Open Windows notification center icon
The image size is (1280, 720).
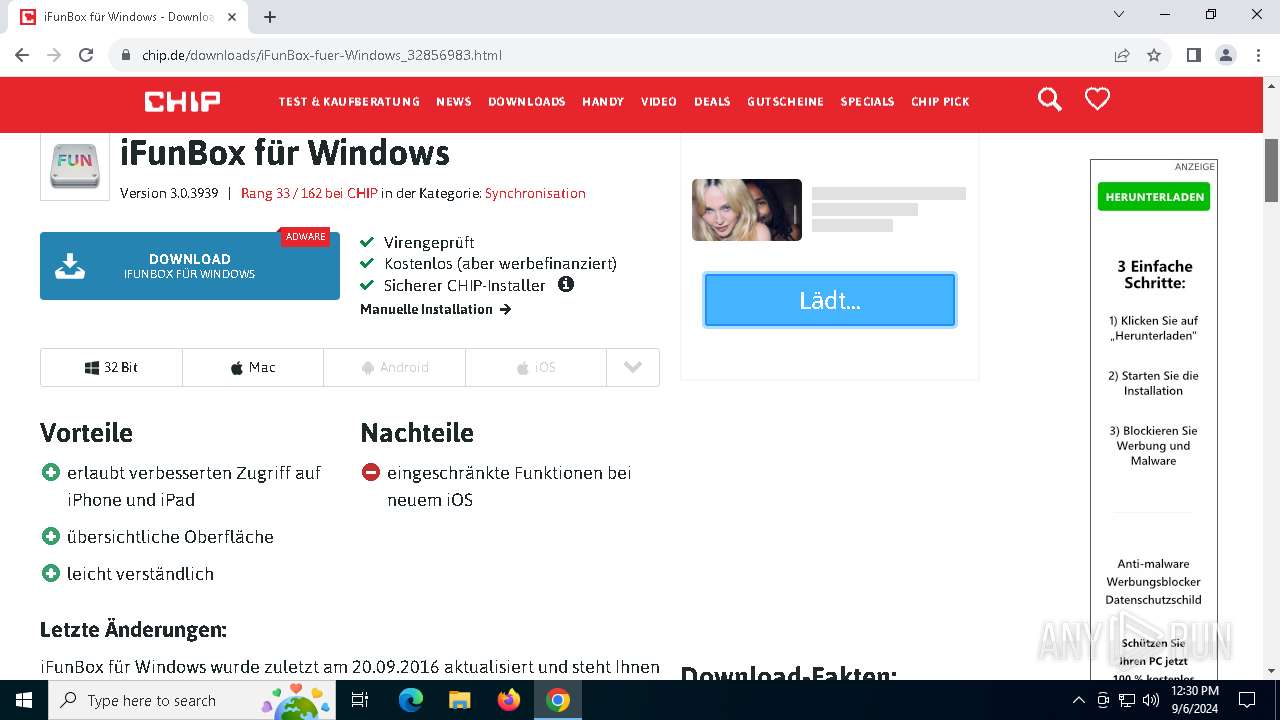pyautogui.click(x=1247, y=700)
